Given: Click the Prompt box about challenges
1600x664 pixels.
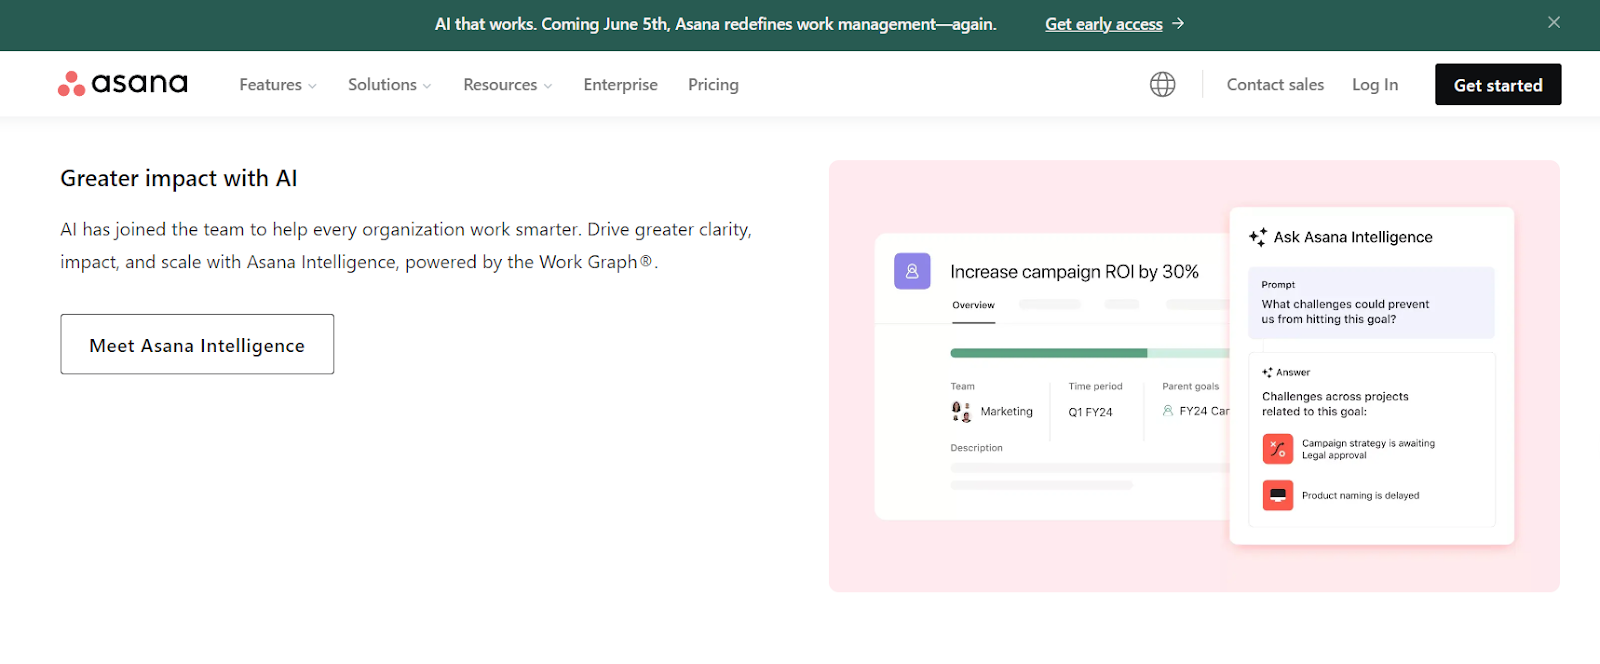Looking at the screenshot, I should click(x=1371, y=303).
